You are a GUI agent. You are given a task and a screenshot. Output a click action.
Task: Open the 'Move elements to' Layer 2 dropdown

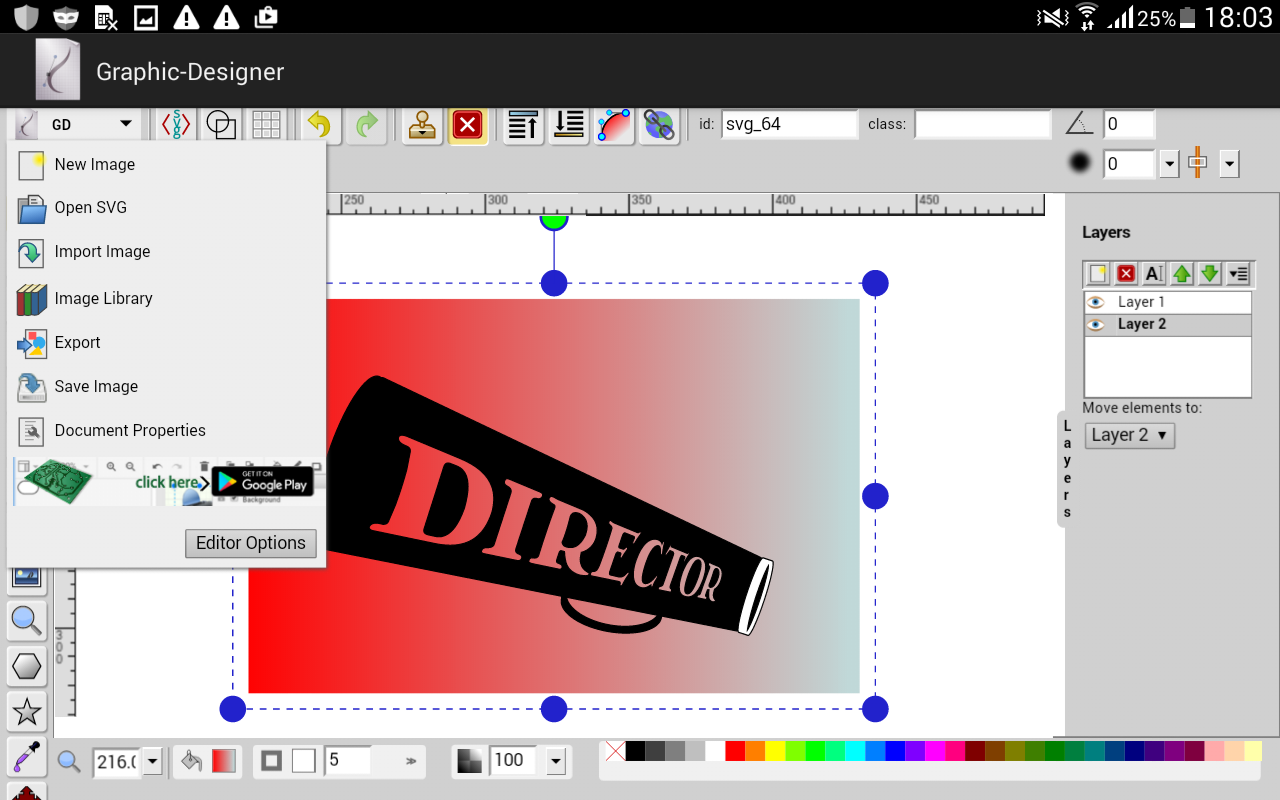point(1129,435)
